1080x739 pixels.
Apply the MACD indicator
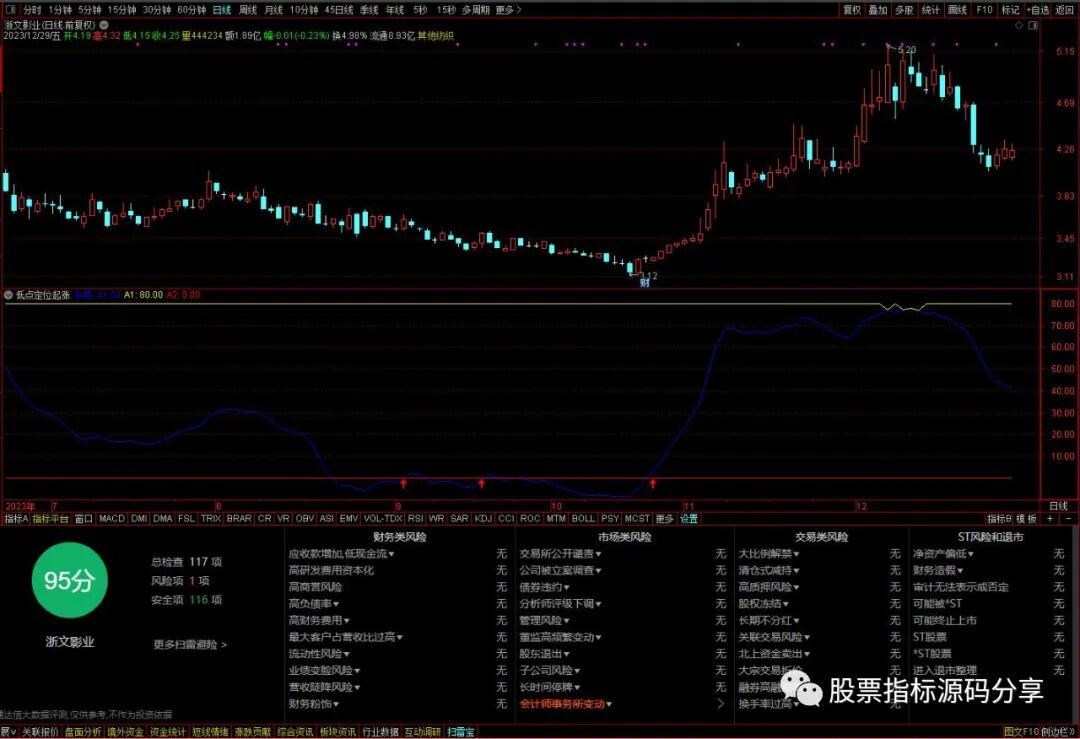coord(112,519)
